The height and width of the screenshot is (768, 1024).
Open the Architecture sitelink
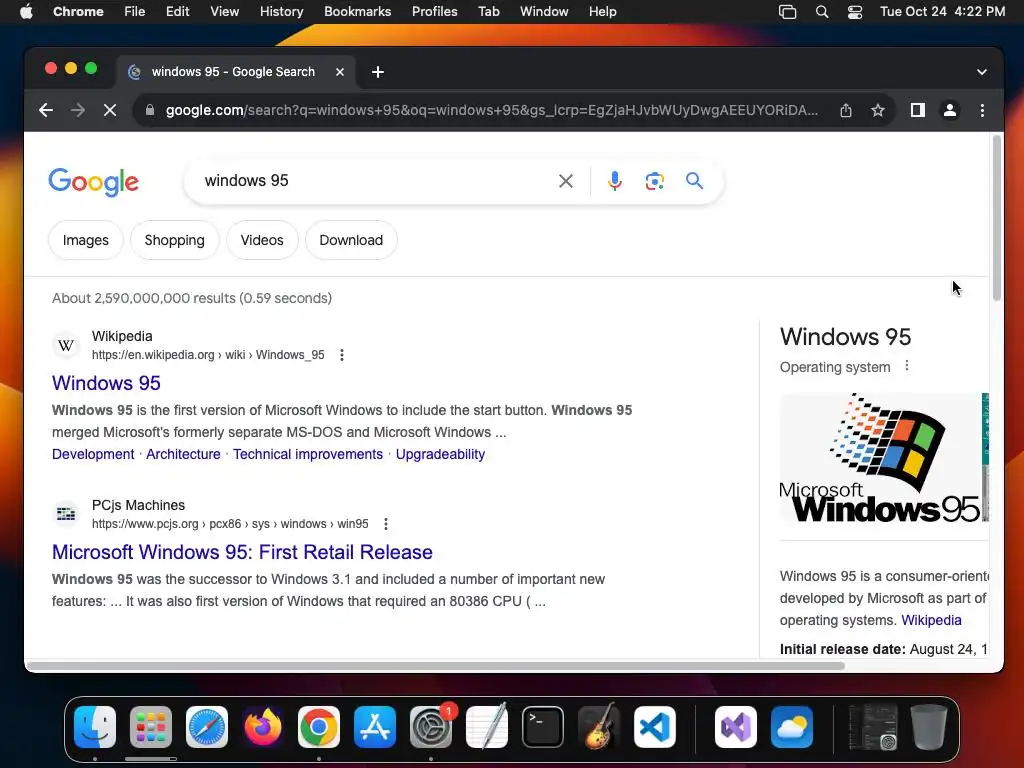click(x=184, y=455)
